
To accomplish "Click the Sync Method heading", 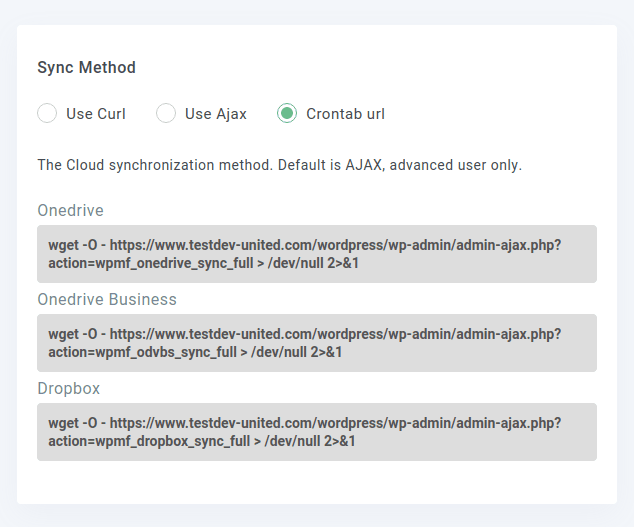I will point(87,67).
